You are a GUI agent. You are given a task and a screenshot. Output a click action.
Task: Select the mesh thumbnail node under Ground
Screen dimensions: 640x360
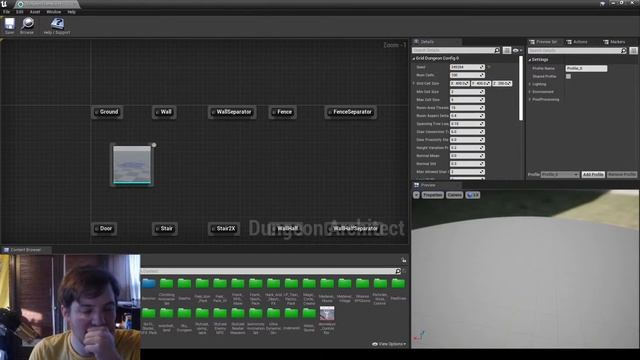tap(132, 165)
